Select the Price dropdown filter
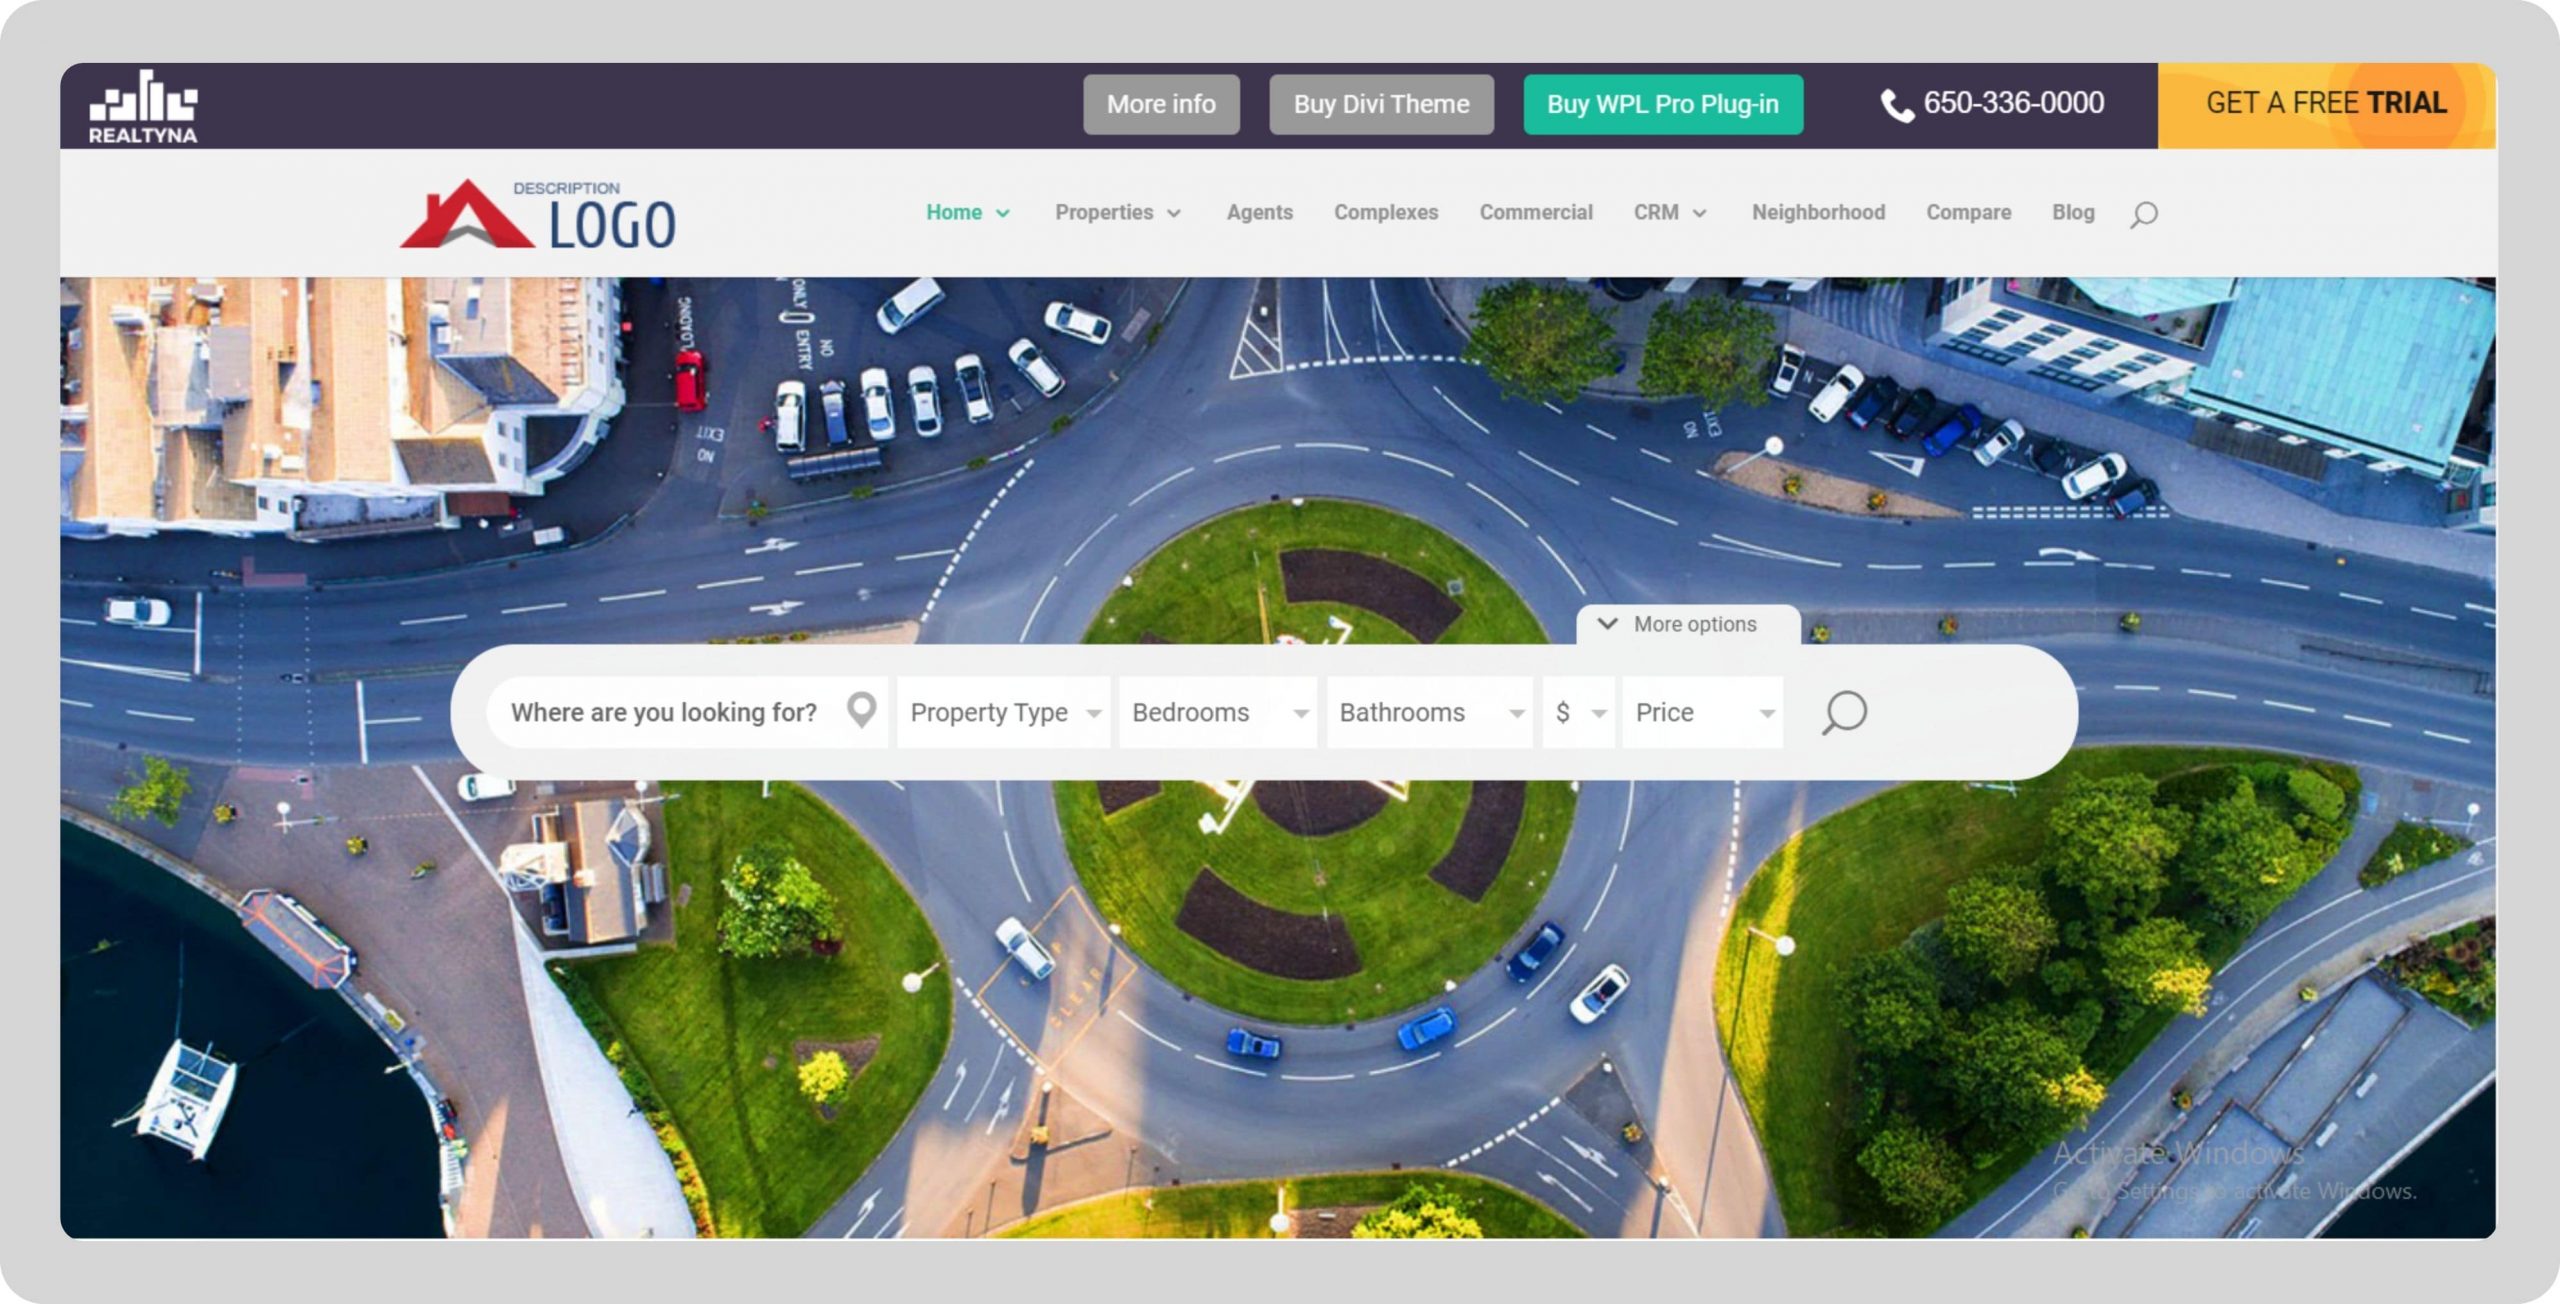Viewport: 2560px width, 1304px height. pos(1696,712)
